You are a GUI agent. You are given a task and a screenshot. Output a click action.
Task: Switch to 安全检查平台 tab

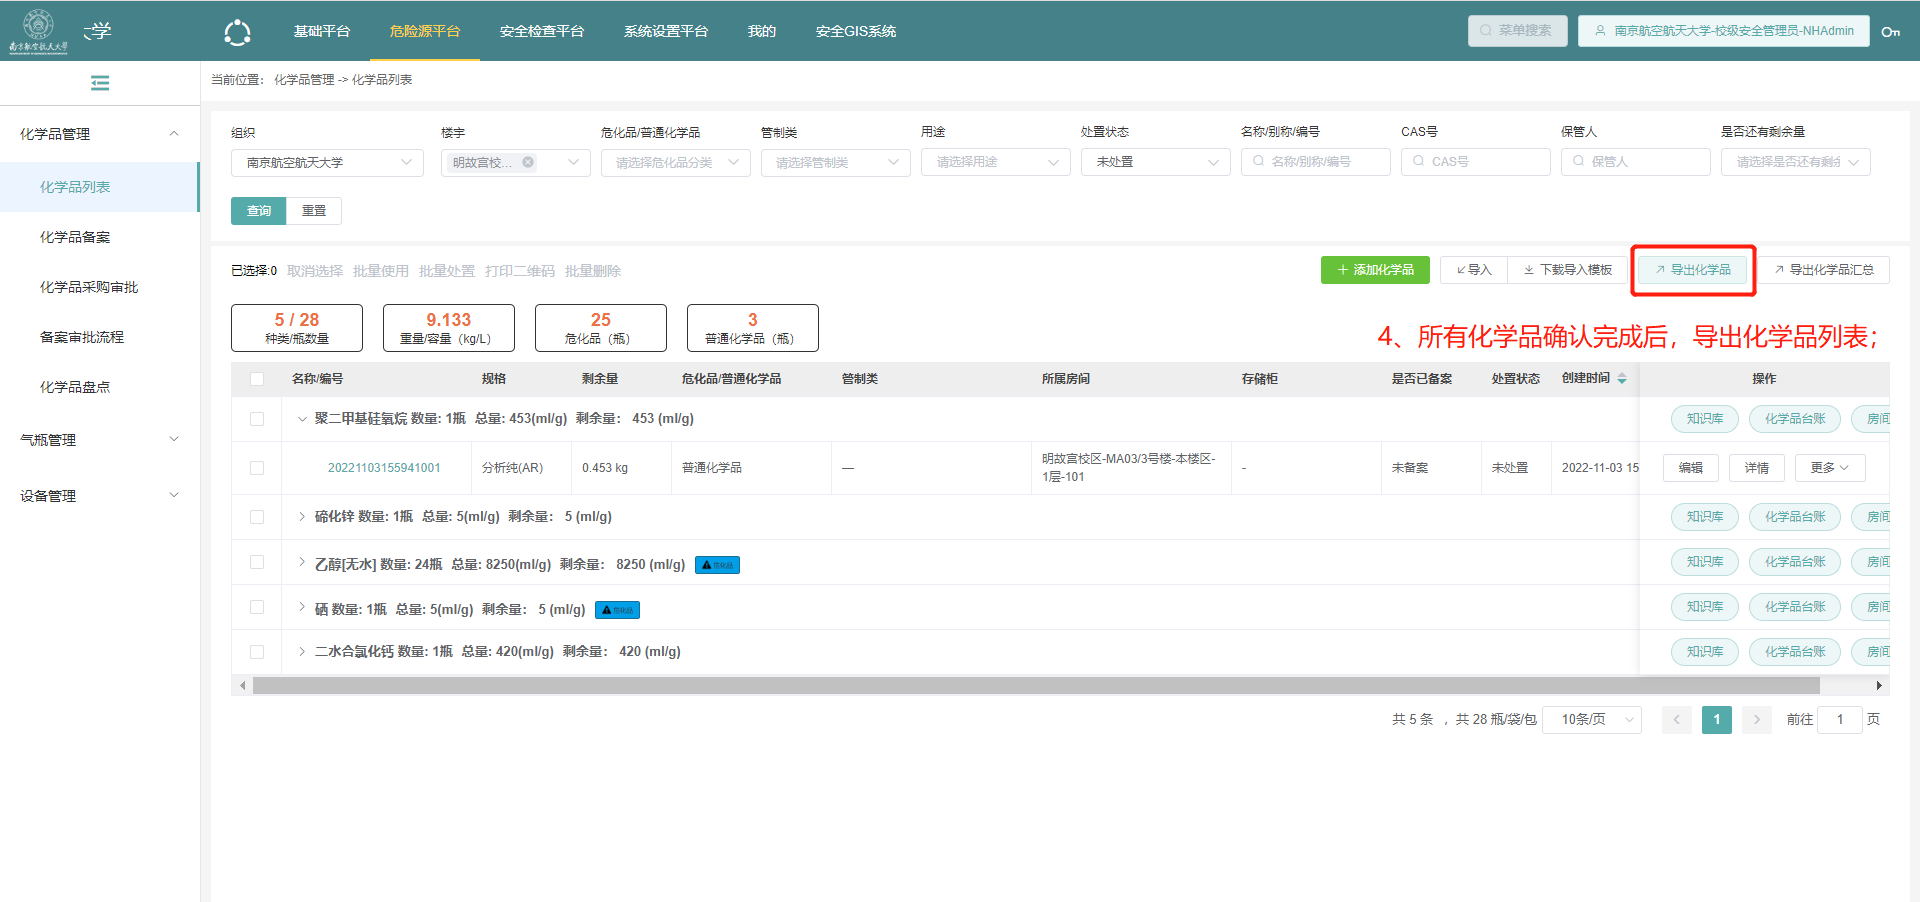[x=541, y=31]
